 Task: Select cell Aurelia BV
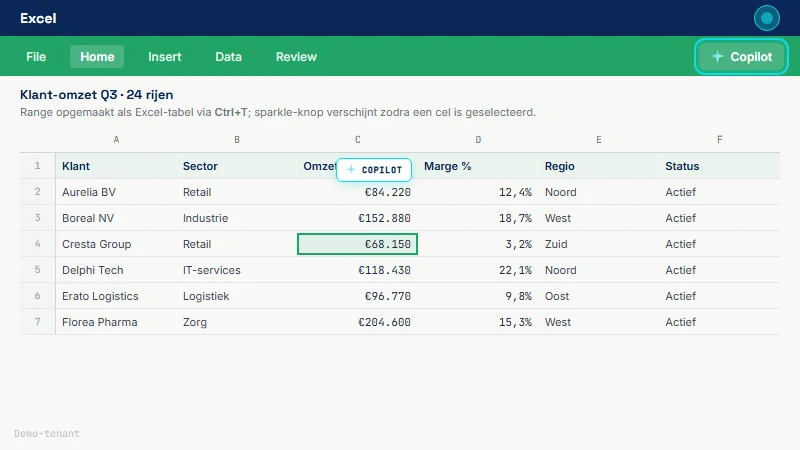116,192
